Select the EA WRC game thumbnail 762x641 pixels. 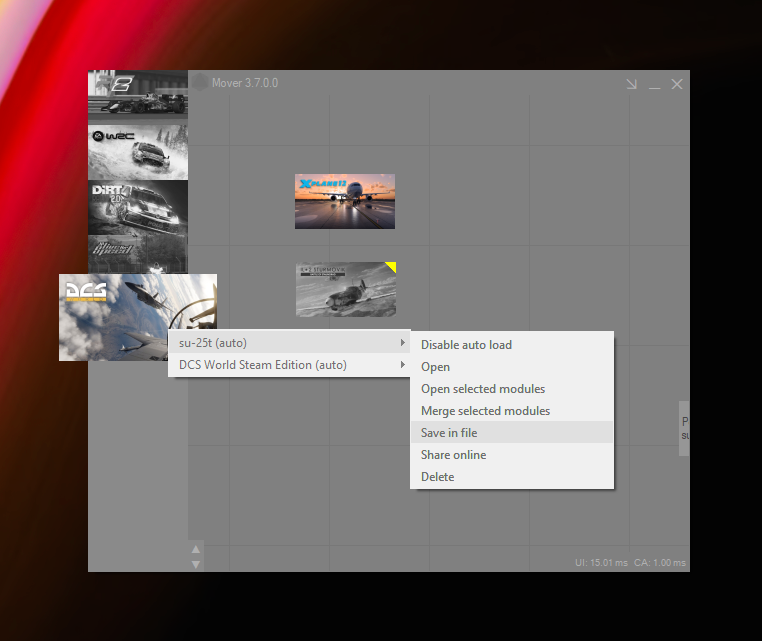click(x=138, y=150)
